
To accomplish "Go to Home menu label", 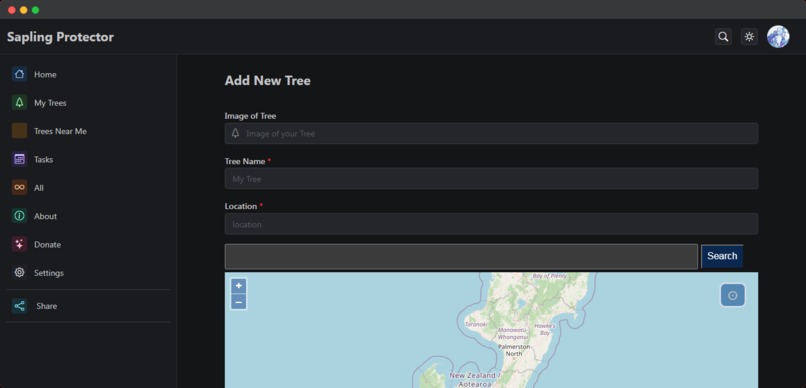I will point(45,75).
